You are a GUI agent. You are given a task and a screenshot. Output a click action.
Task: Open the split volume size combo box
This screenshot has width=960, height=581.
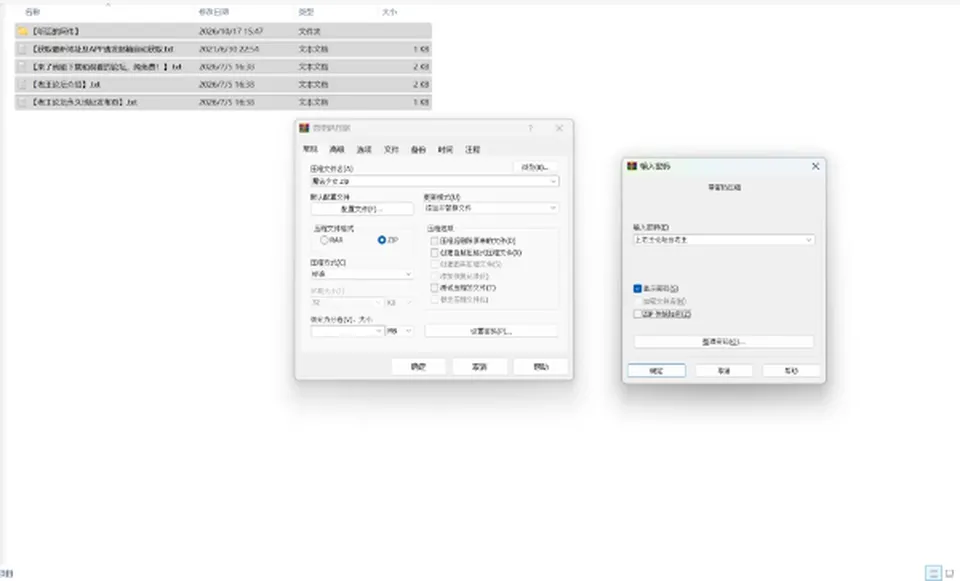coord(347,331)
